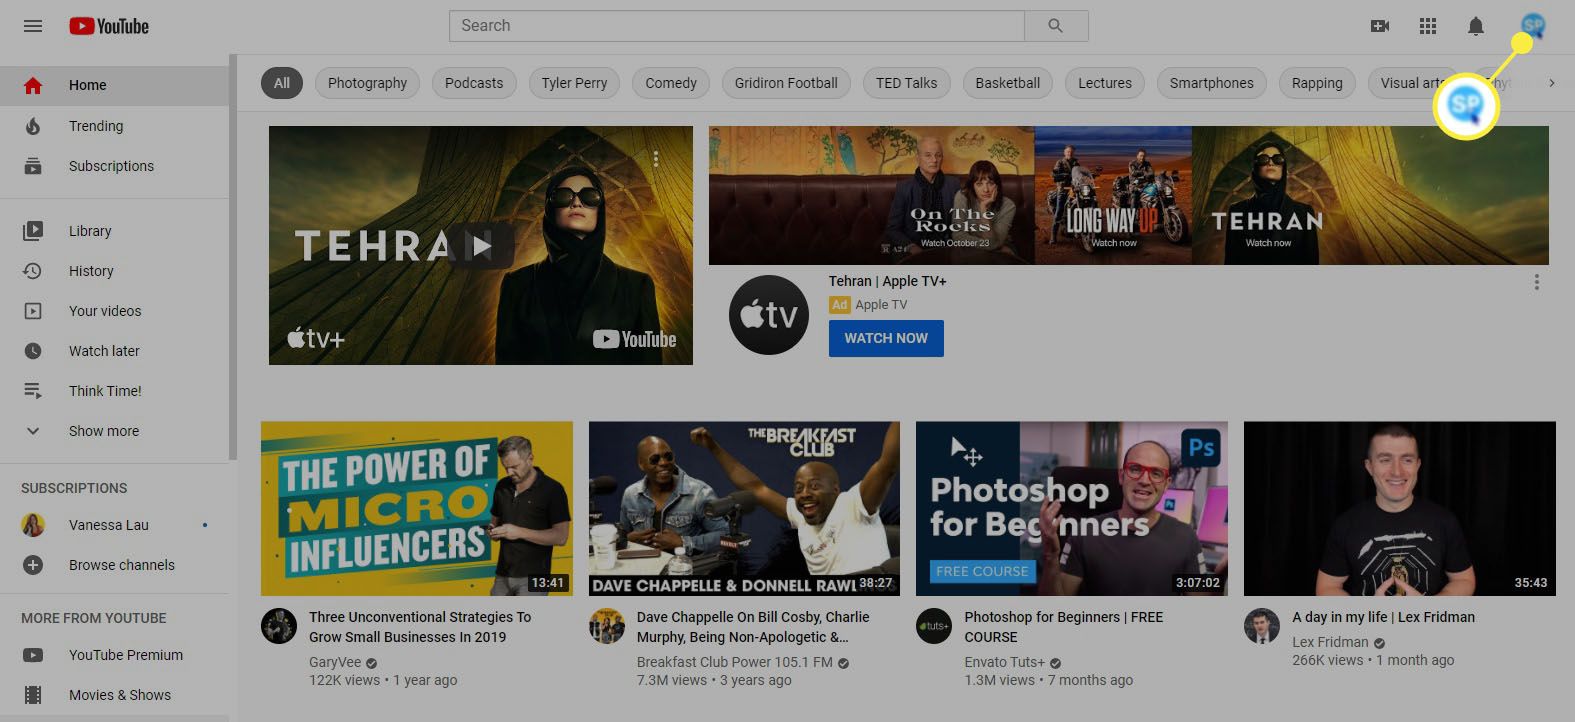Play the Tehran trailer video

point(481,245)
